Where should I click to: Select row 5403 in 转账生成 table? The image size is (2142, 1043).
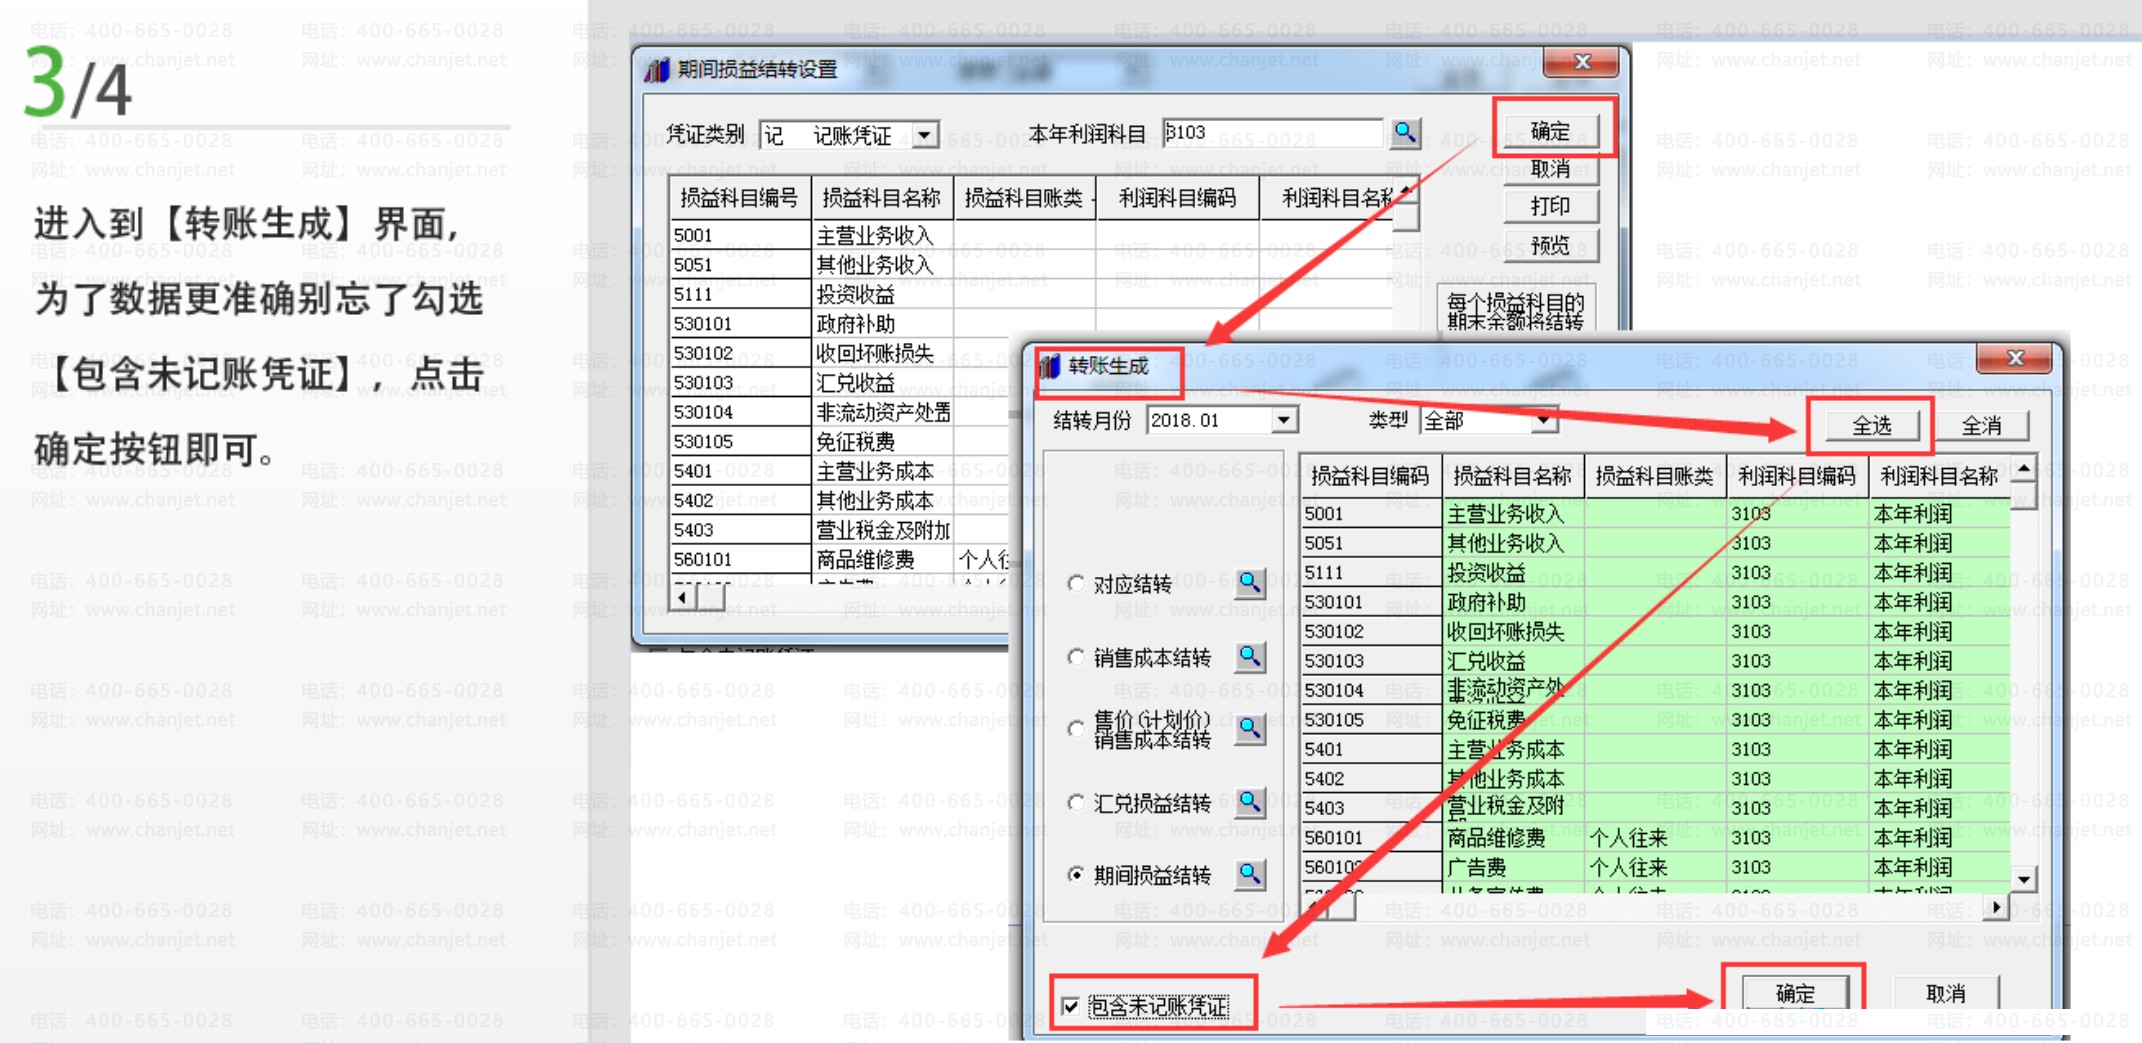point(1655,808)
